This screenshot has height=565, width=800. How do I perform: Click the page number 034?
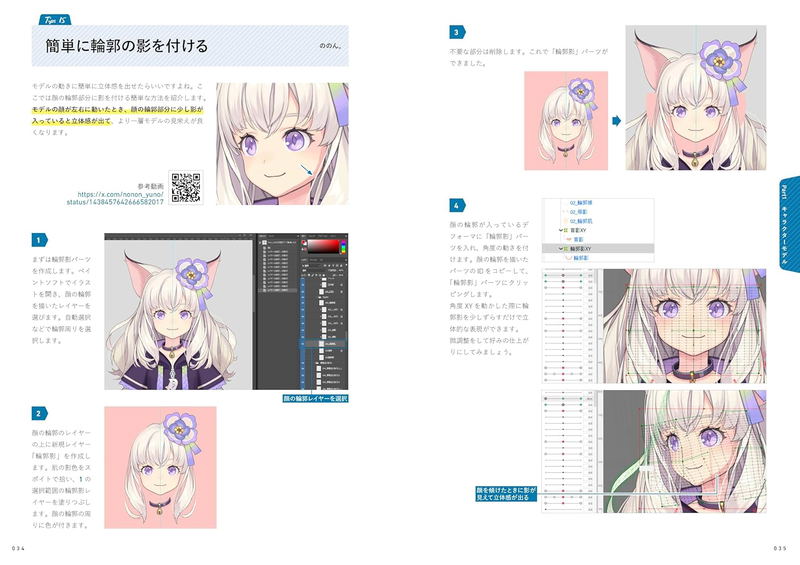[x=18, y=548]
